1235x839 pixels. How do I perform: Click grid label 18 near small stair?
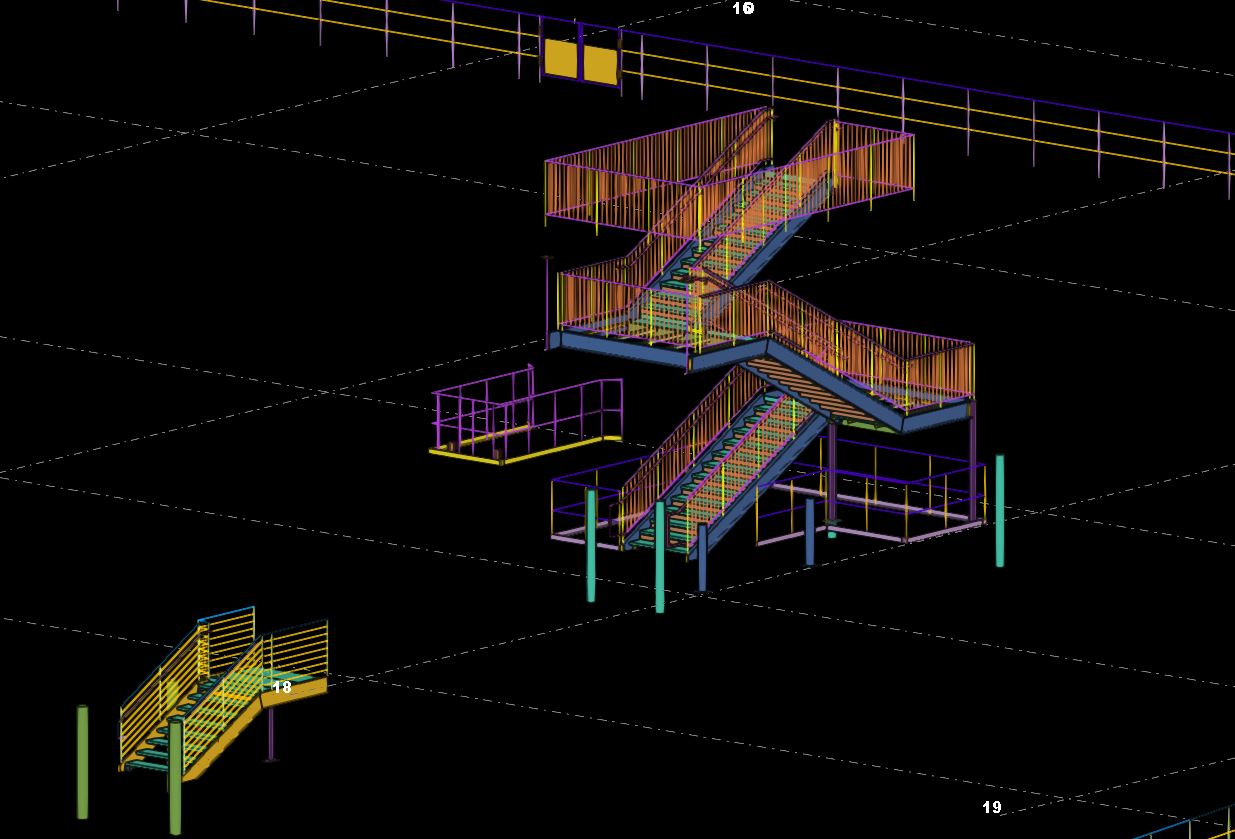[x=282, y=687]
